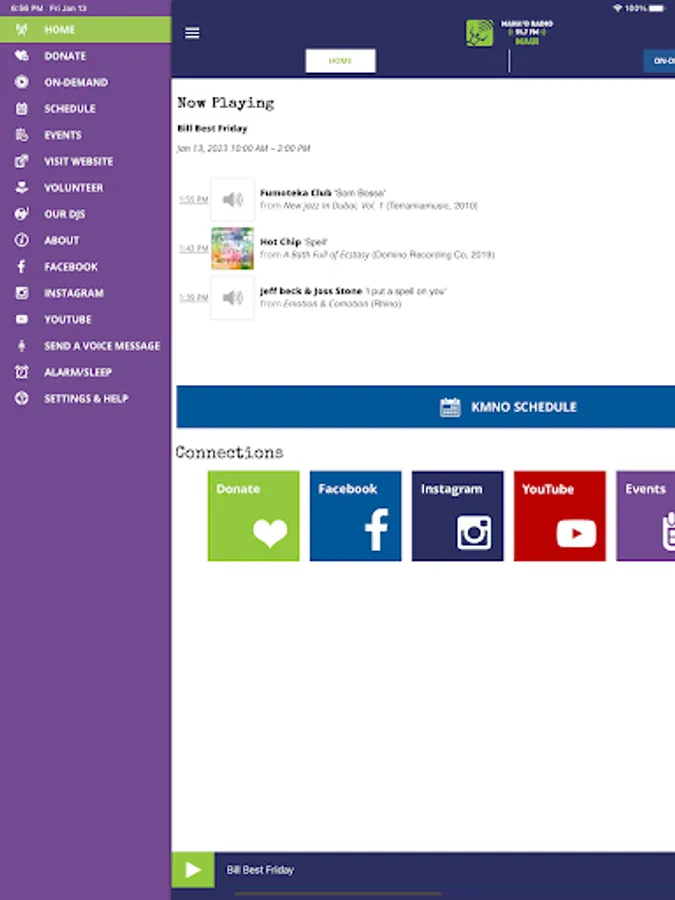Click the About info icon

tap(22, 240)
